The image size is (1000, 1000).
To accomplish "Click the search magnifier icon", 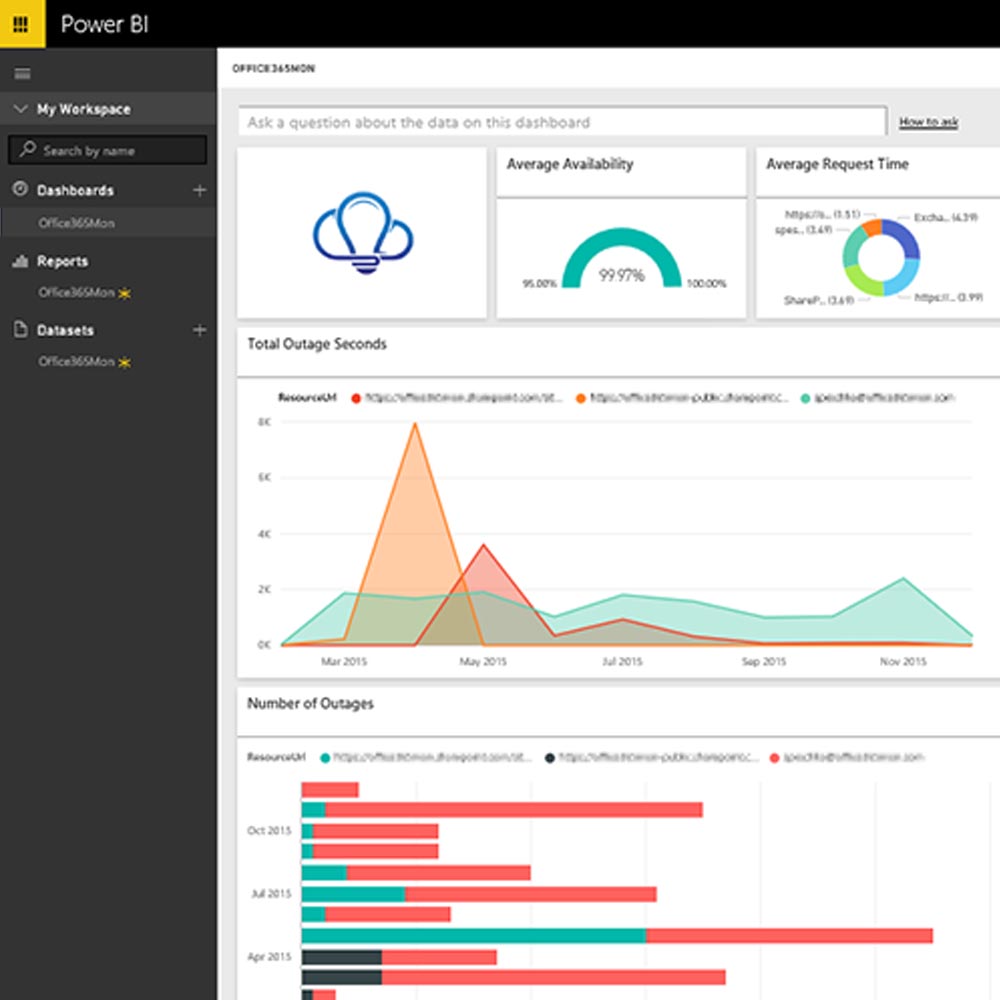I will [27, 149].
